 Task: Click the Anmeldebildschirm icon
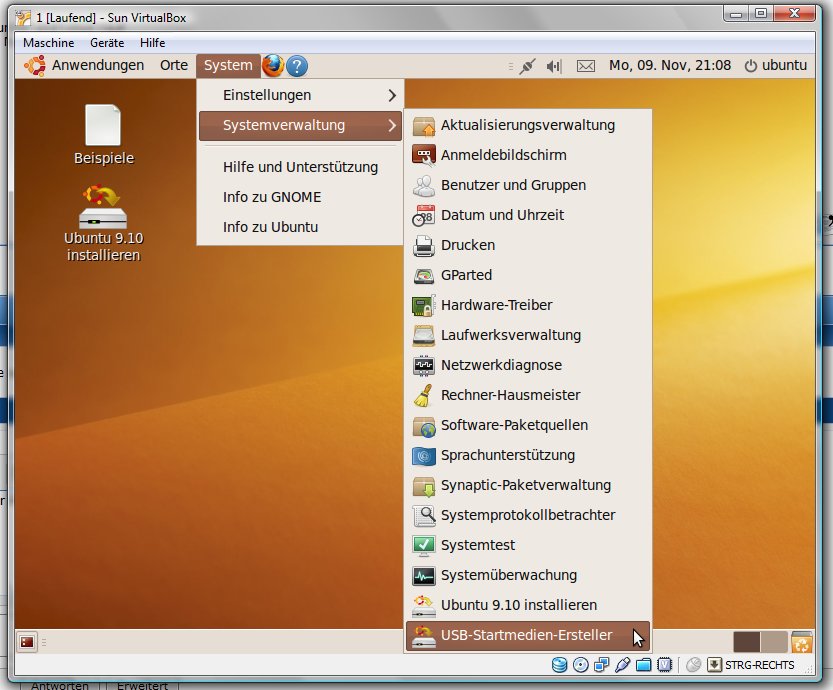tap(423, 155)
